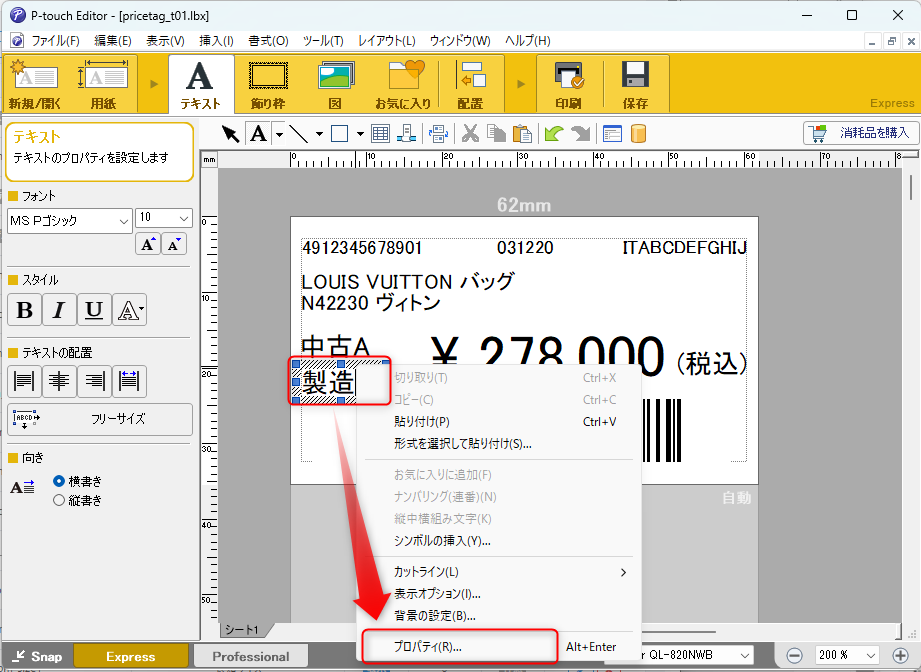The width and height of the screenshot is (921, 672).
Task: Select the シート1 sheet tab
Action: click(x=243, y=630)
